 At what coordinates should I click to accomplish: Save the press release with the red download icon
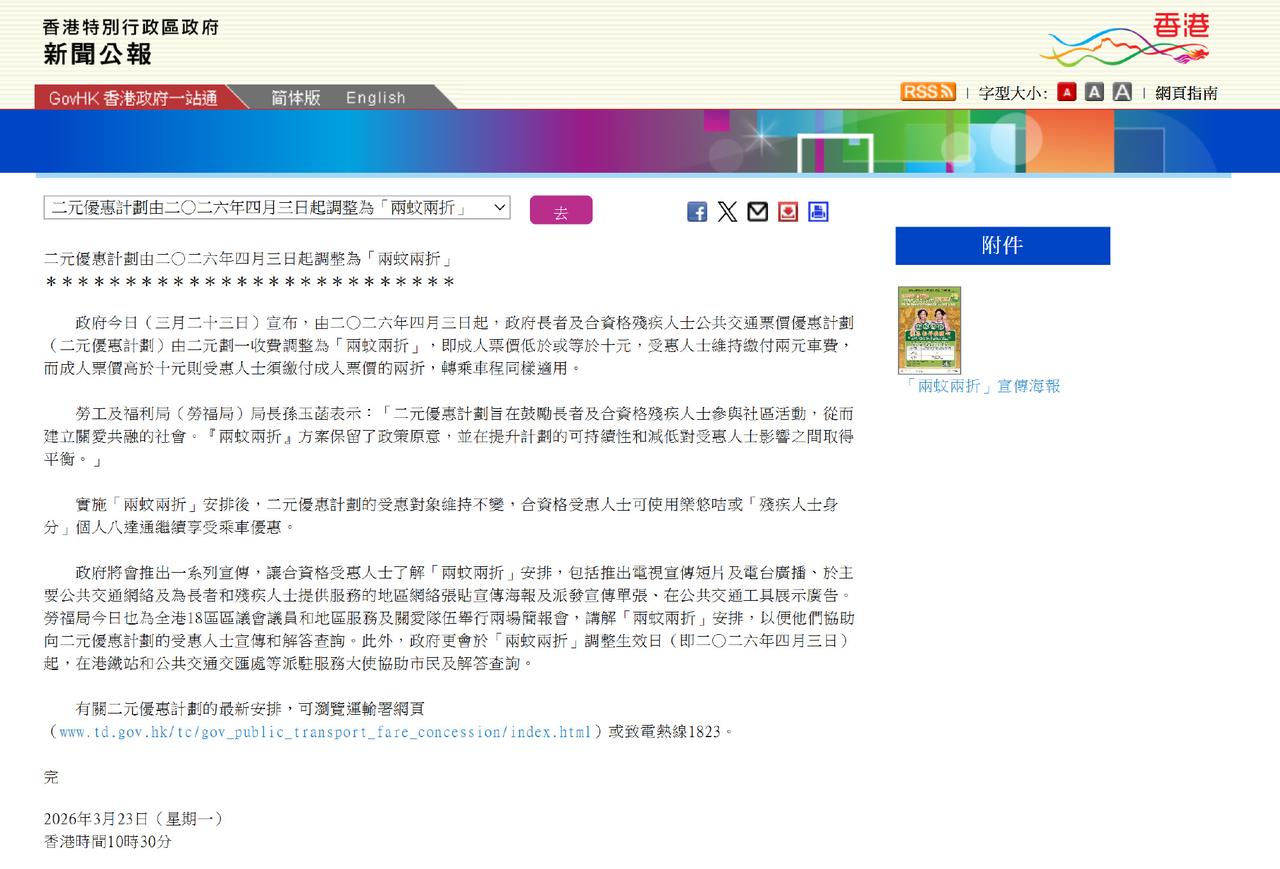[788, 211]
